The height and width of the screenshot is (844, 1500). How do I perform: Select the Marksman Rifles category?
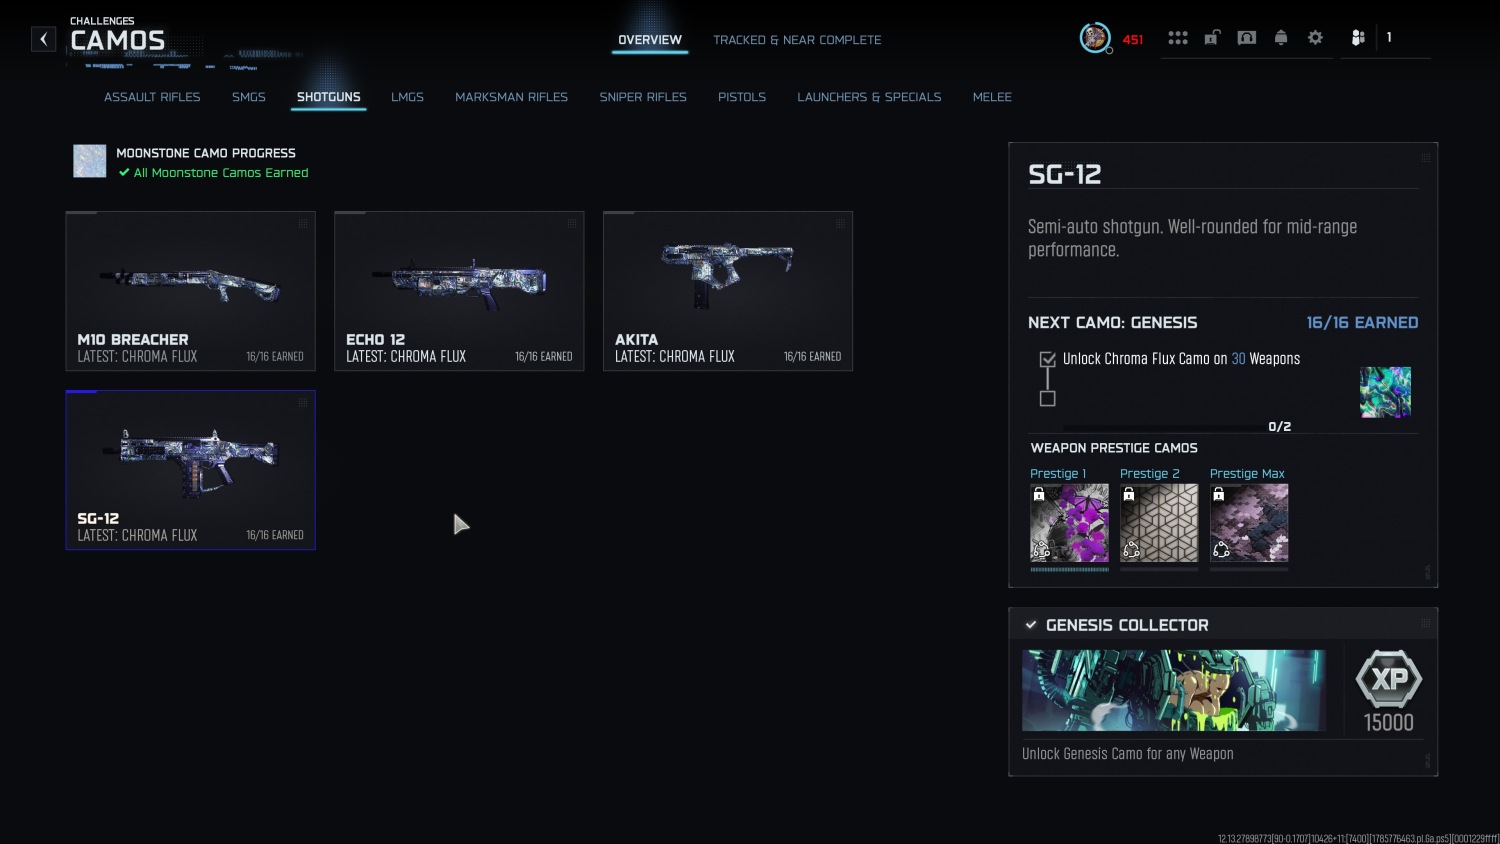511,97
